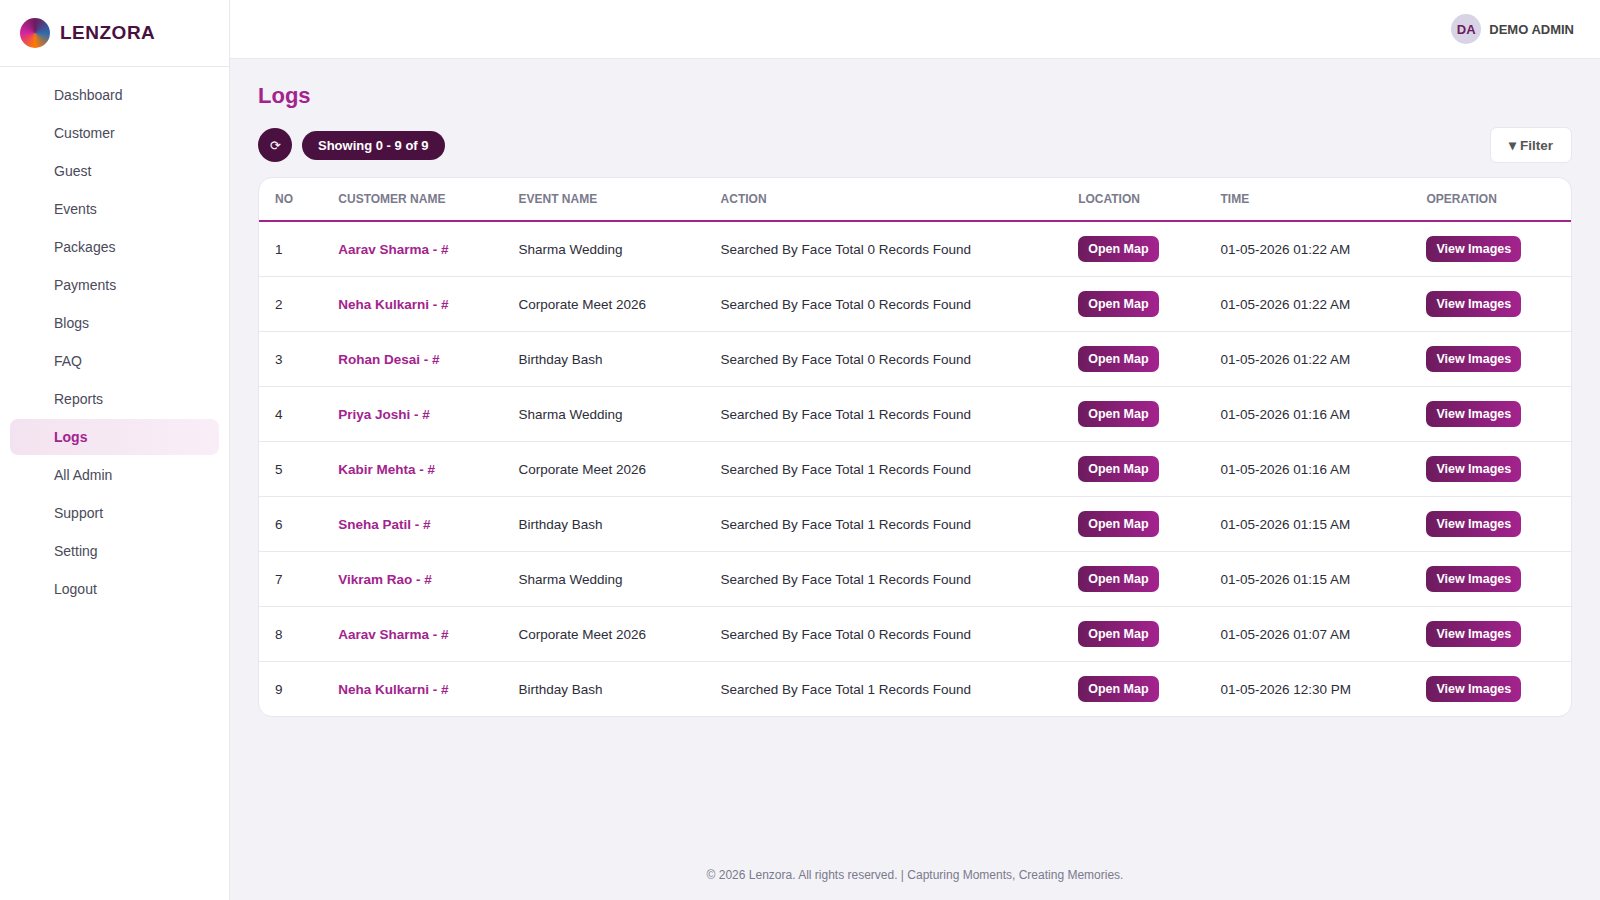
Task: Open the DA user avatar
Action: pyautogui.click(x=1466, y=29)
